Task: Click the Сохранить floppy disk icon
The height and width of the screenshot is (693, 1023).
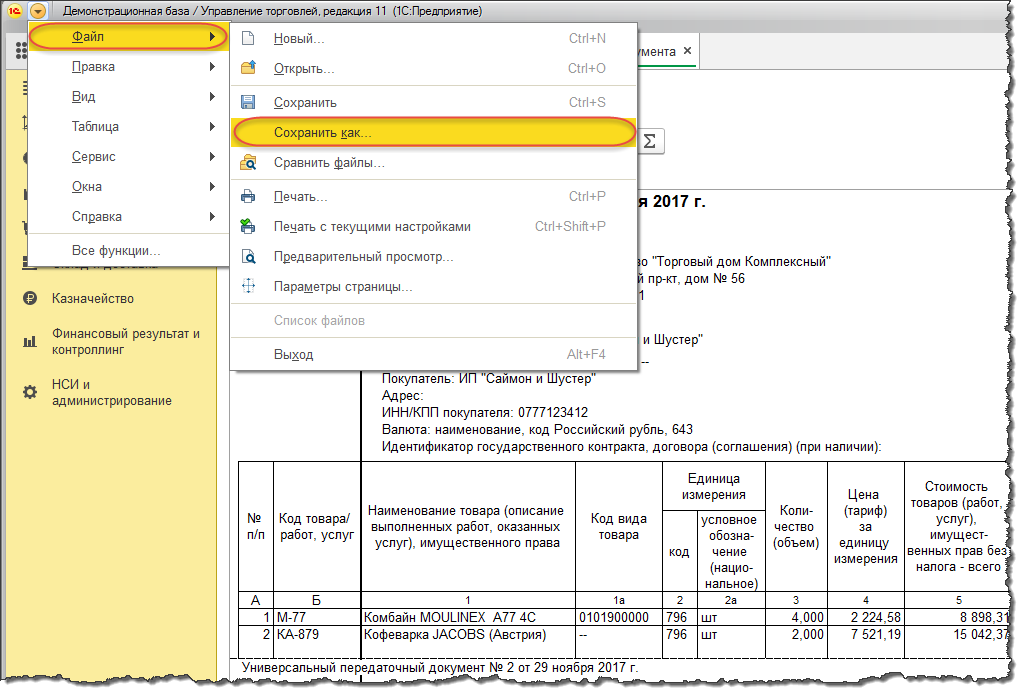Action: pyautogui.click(x=248, y=102)
